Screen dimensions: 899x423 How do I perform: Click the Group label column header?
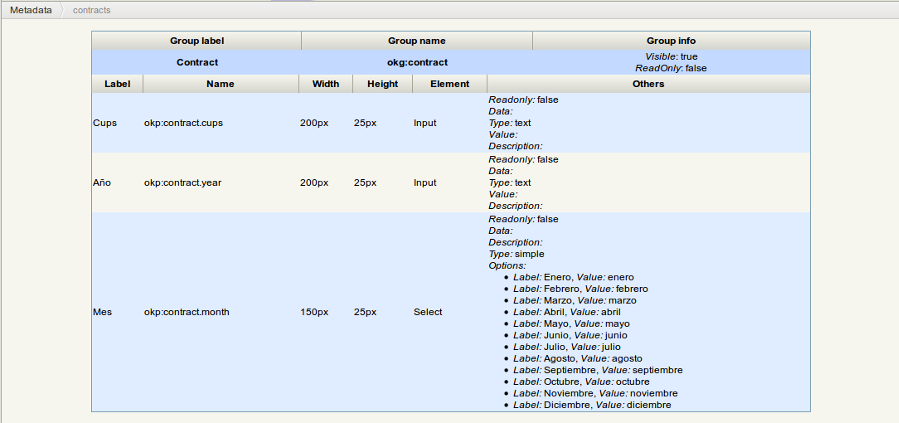click(x=196, y=41)
